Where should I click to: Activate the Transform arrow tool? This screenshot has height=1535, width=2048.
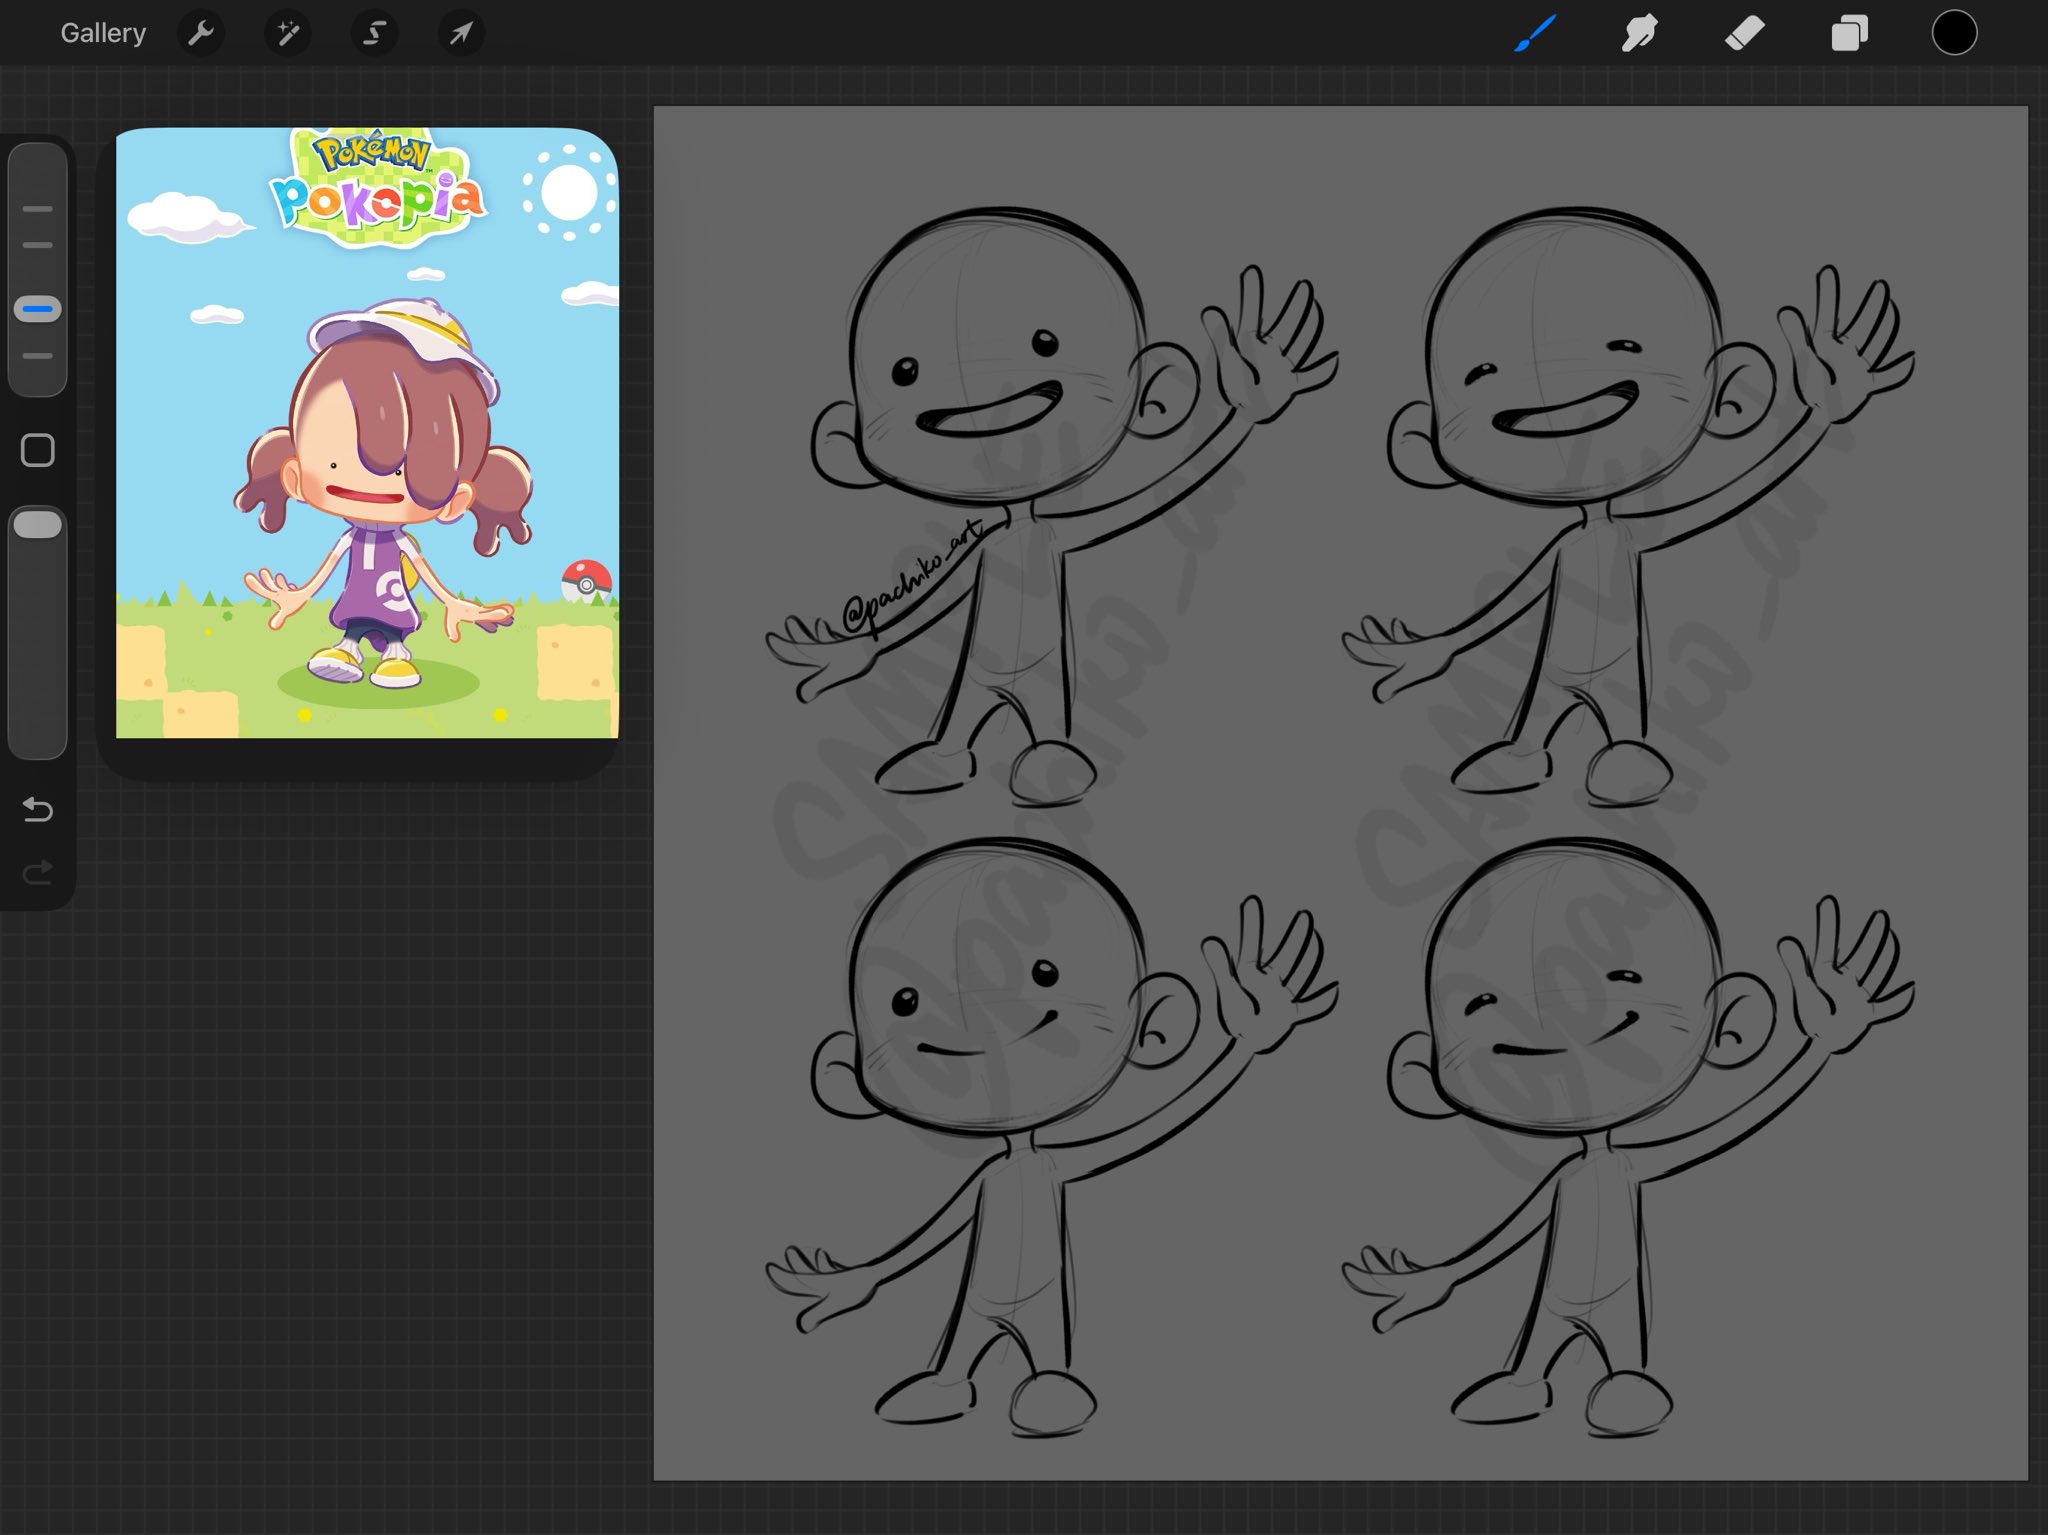coord(461,33)
